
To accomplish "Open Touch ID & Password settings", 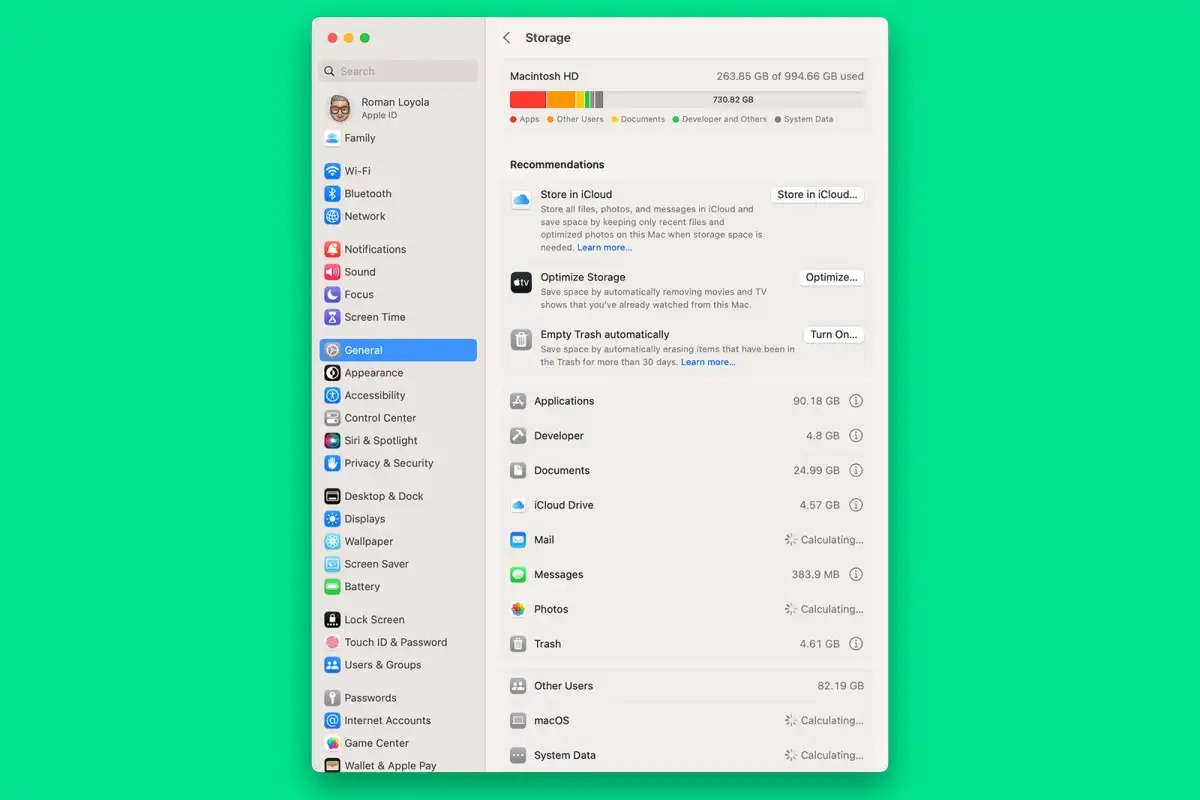I will (x=398, y=643).
